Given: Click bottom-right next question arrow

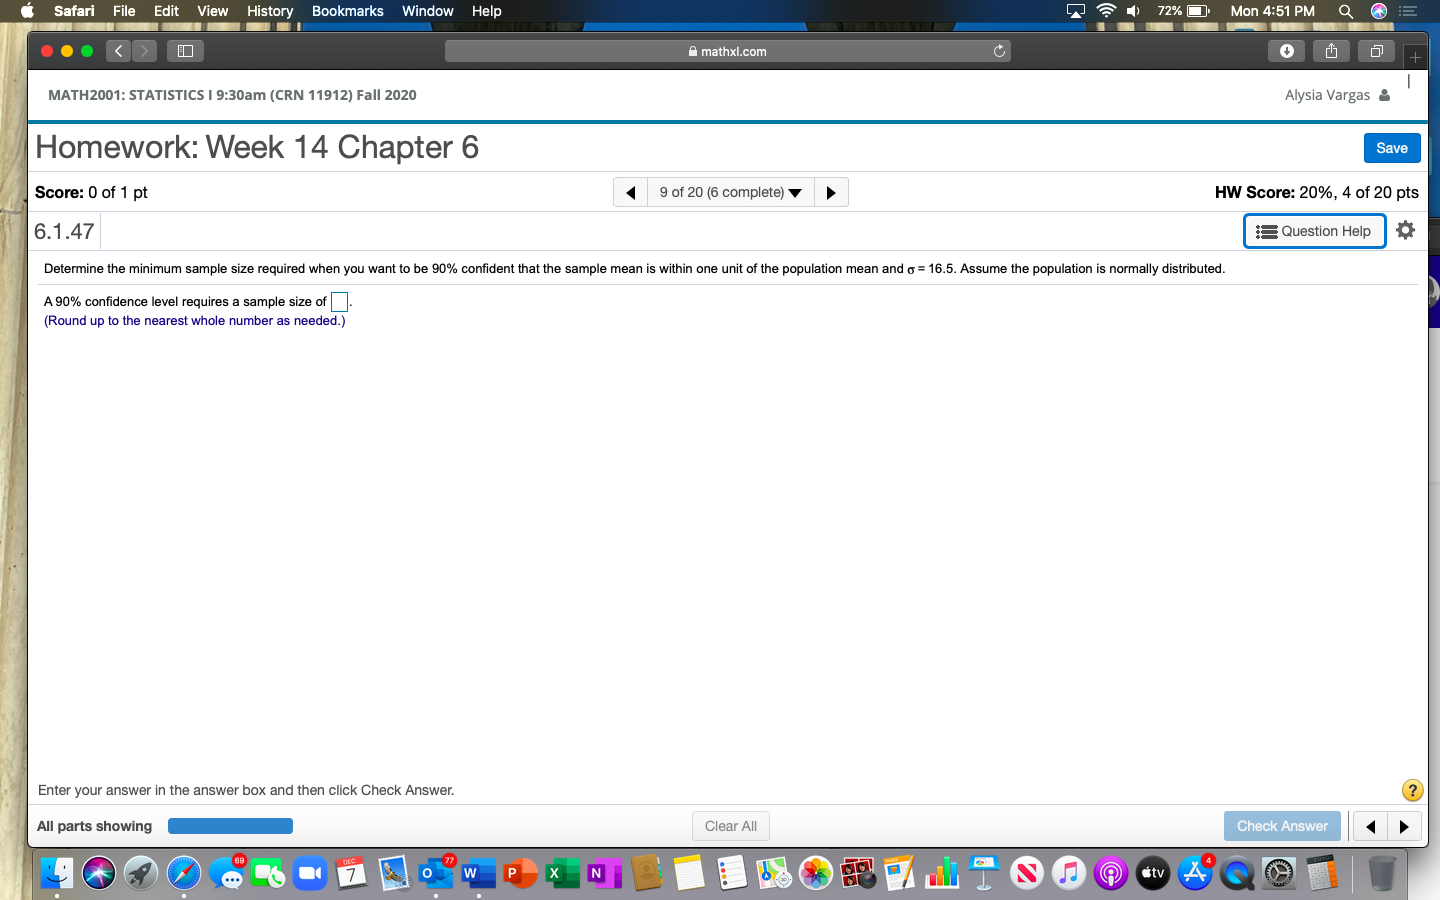Looking at the screenshot, I should (1405, 826).
